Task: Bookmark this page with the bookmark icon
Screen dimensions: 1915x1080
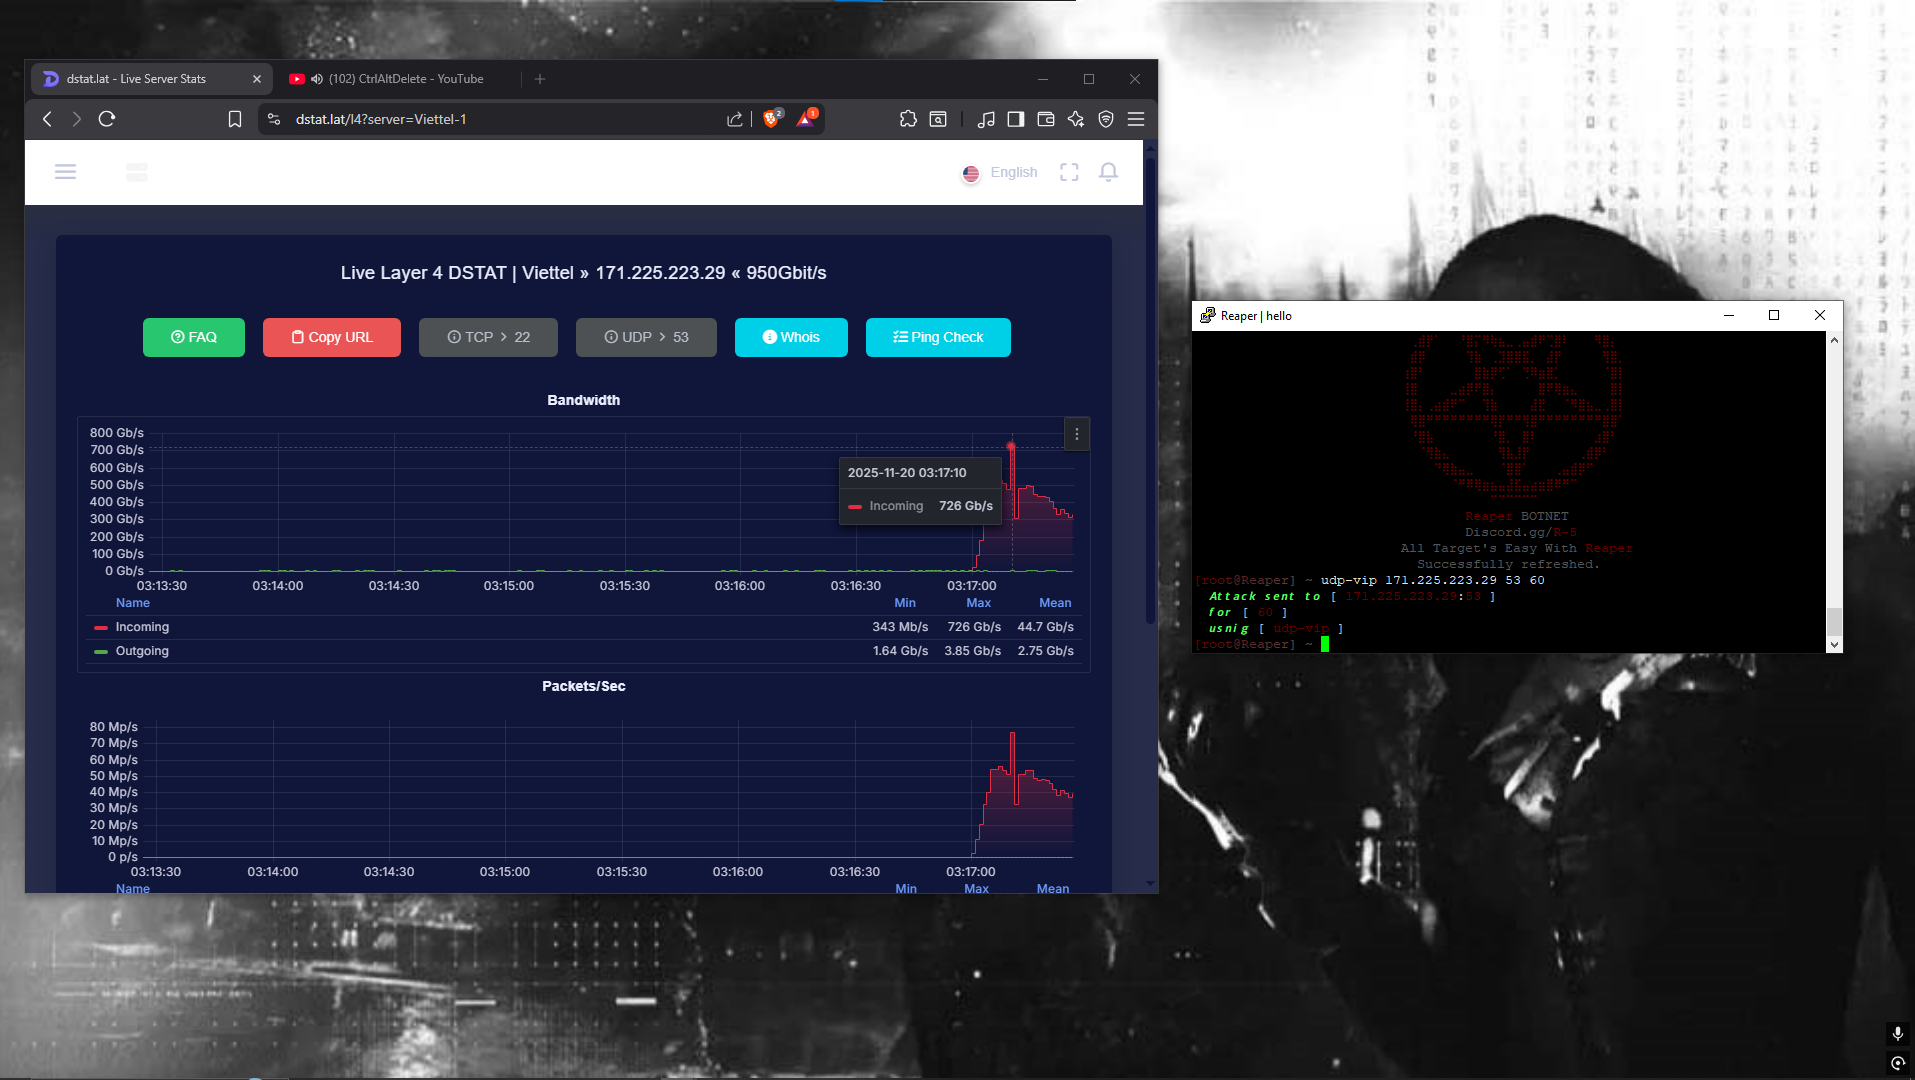Action: pos(235,119)
